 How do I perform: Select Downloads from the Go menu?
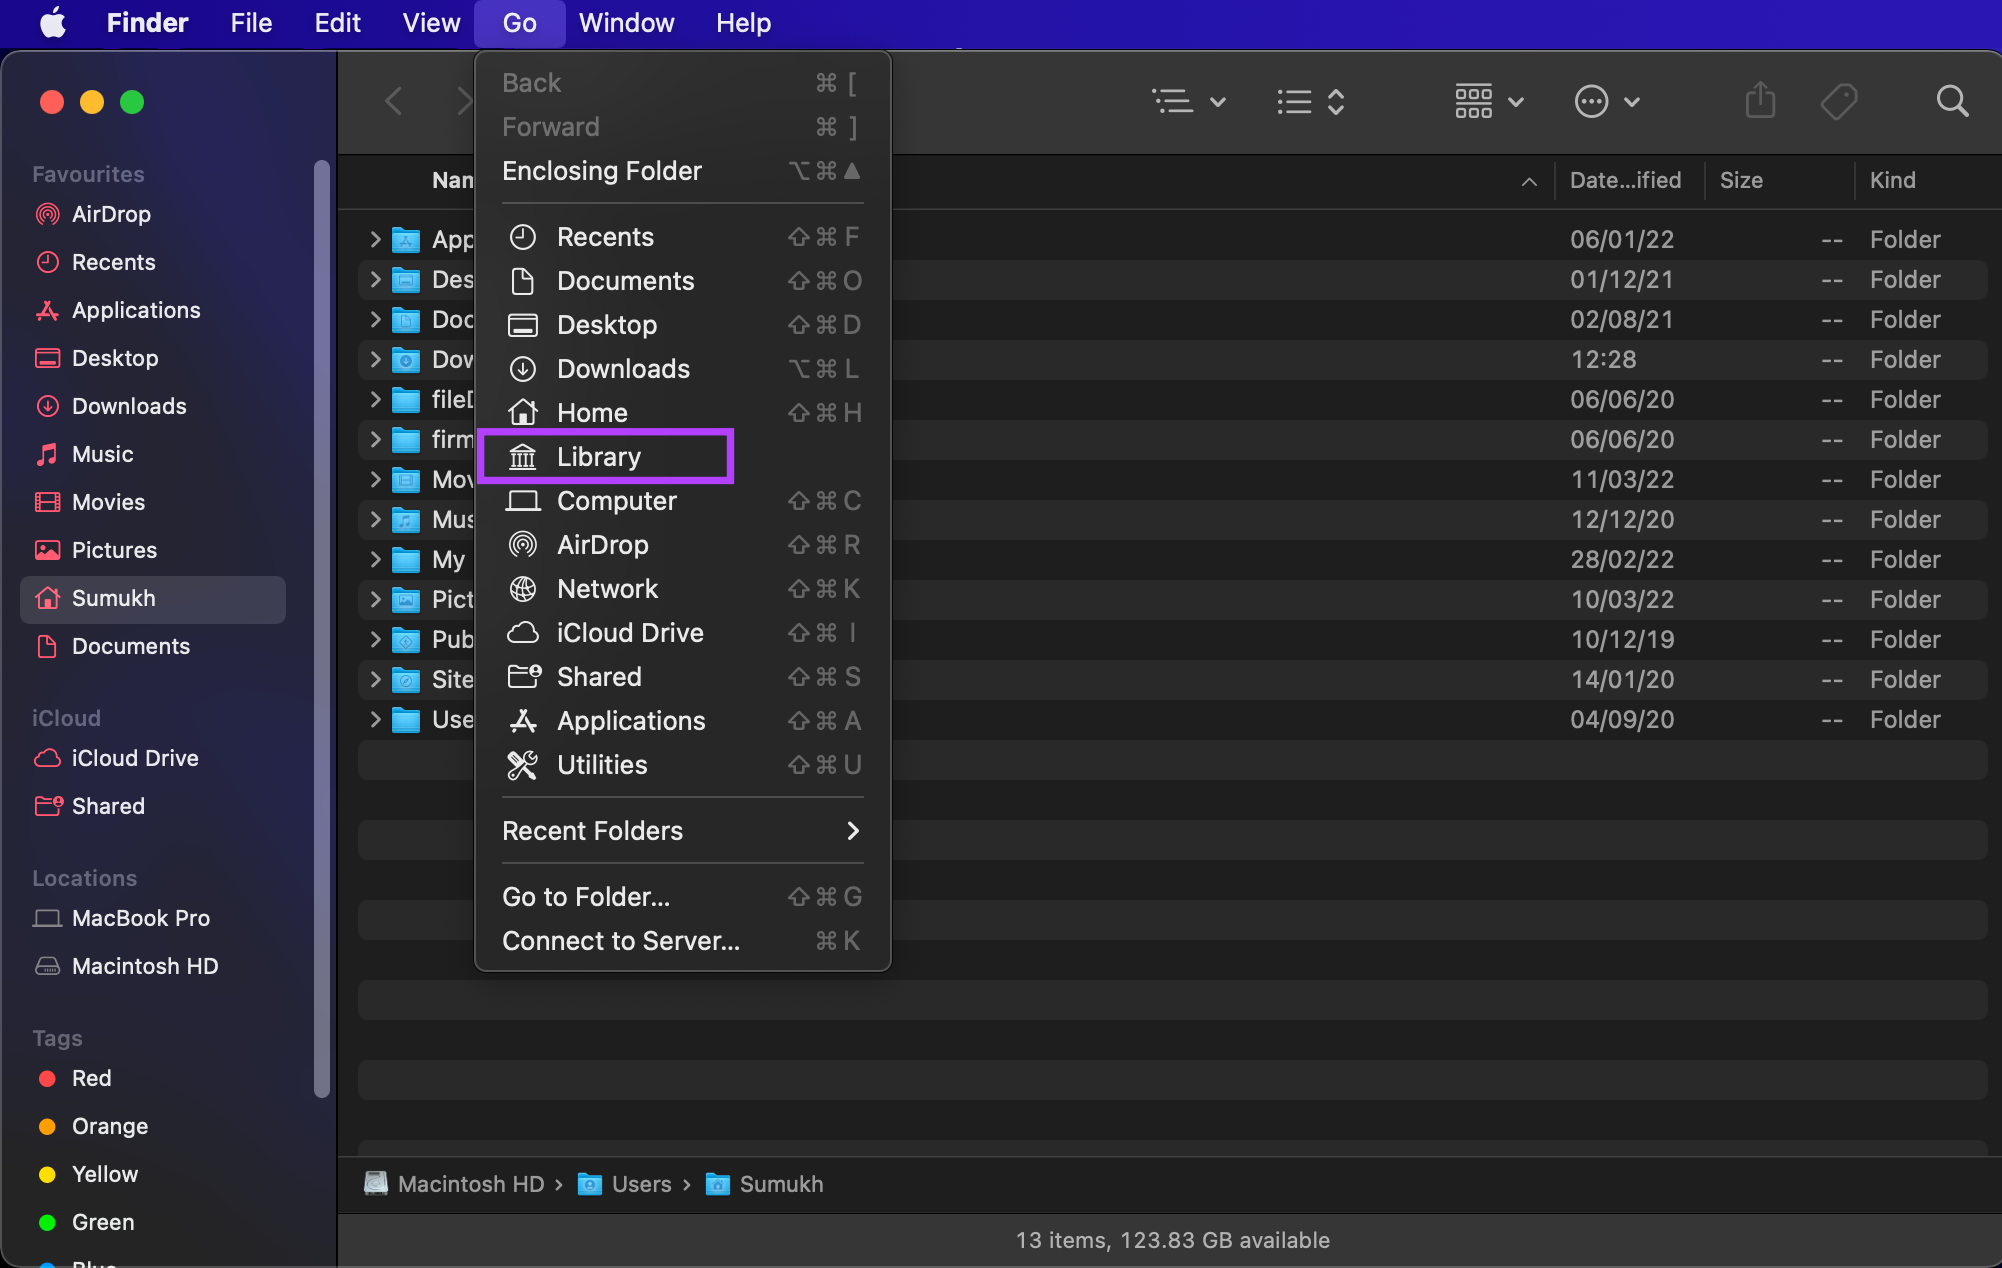(623, 368)
